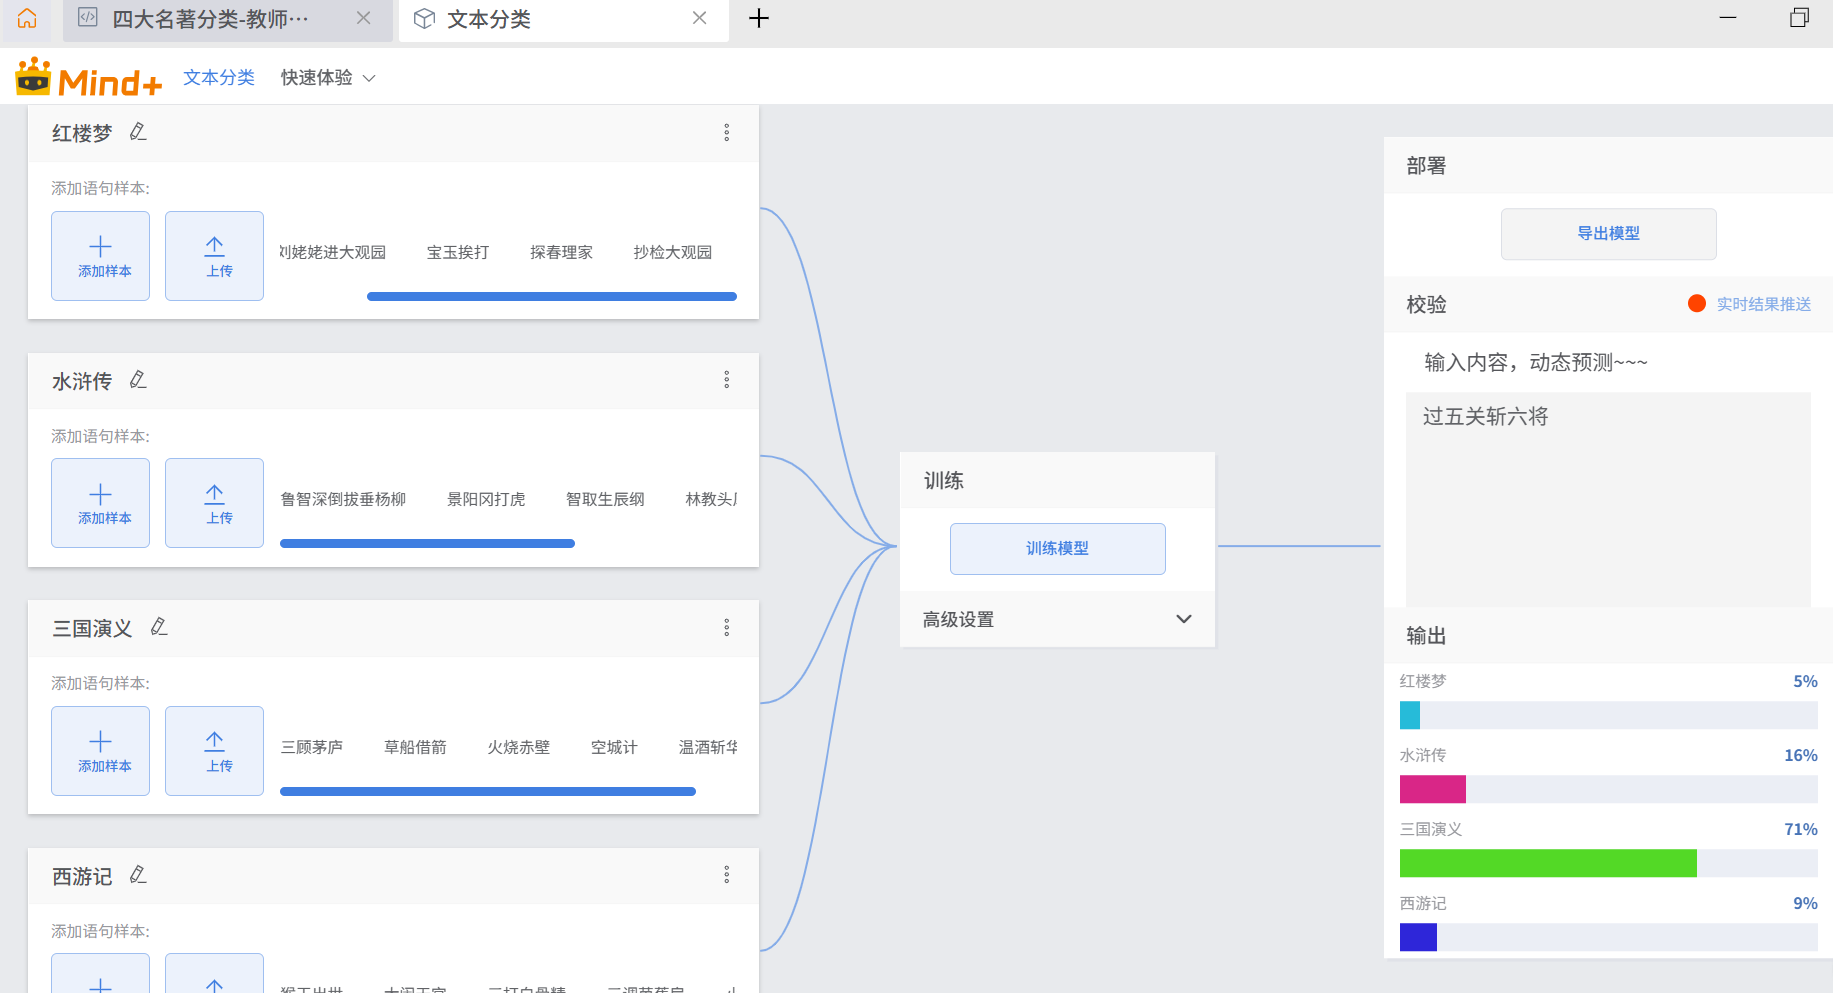Open the three-dot menu on 三国演义 card
This screenshot has height=993, width=1833.
(x=727, y=628)
